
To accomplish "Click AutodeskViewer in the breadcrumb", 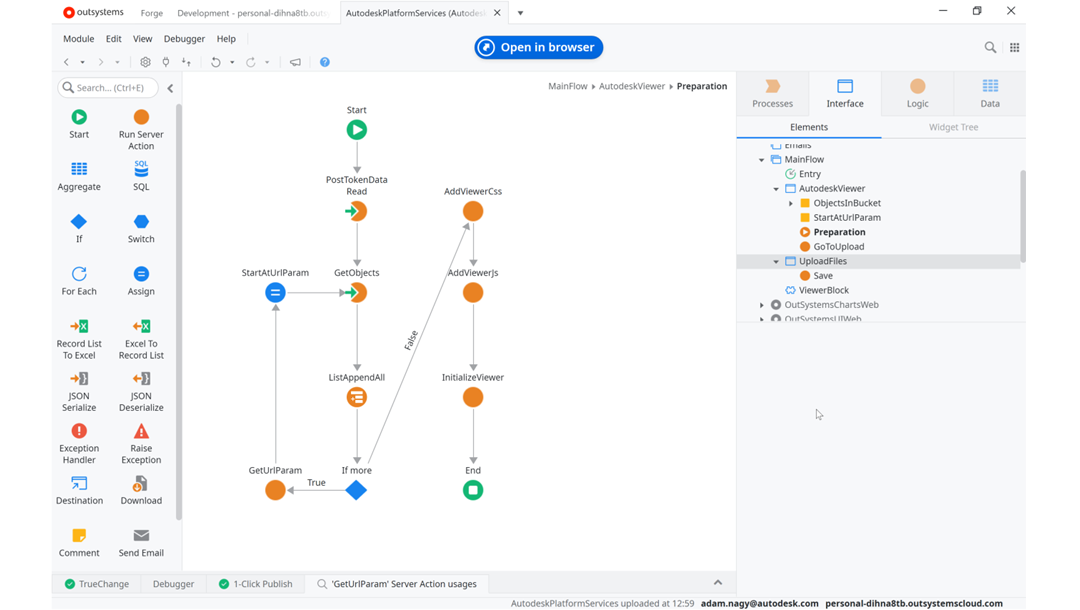I will (x=631, y=86).
